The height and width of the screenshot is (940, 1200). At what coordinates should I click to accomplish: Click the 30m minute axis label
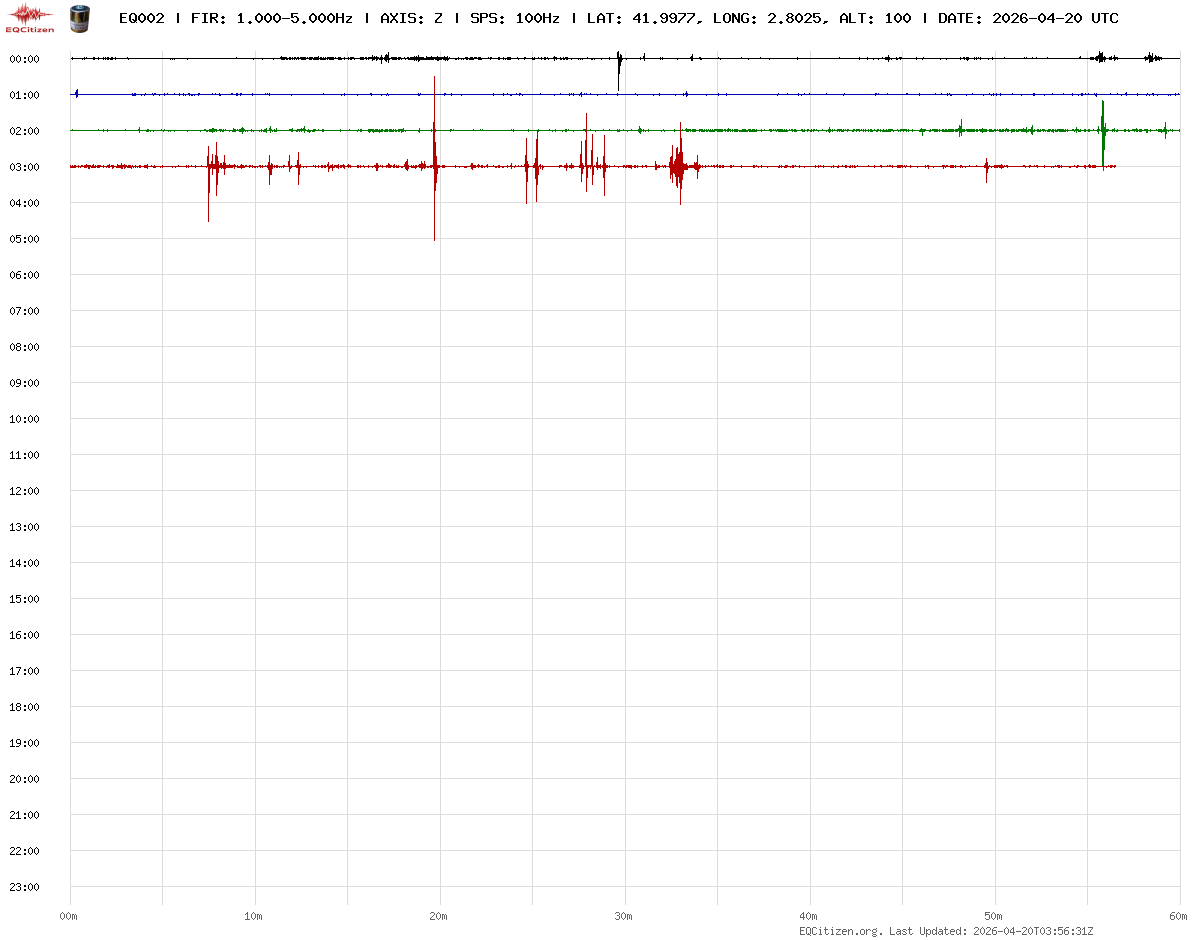[x=624, y=916]
